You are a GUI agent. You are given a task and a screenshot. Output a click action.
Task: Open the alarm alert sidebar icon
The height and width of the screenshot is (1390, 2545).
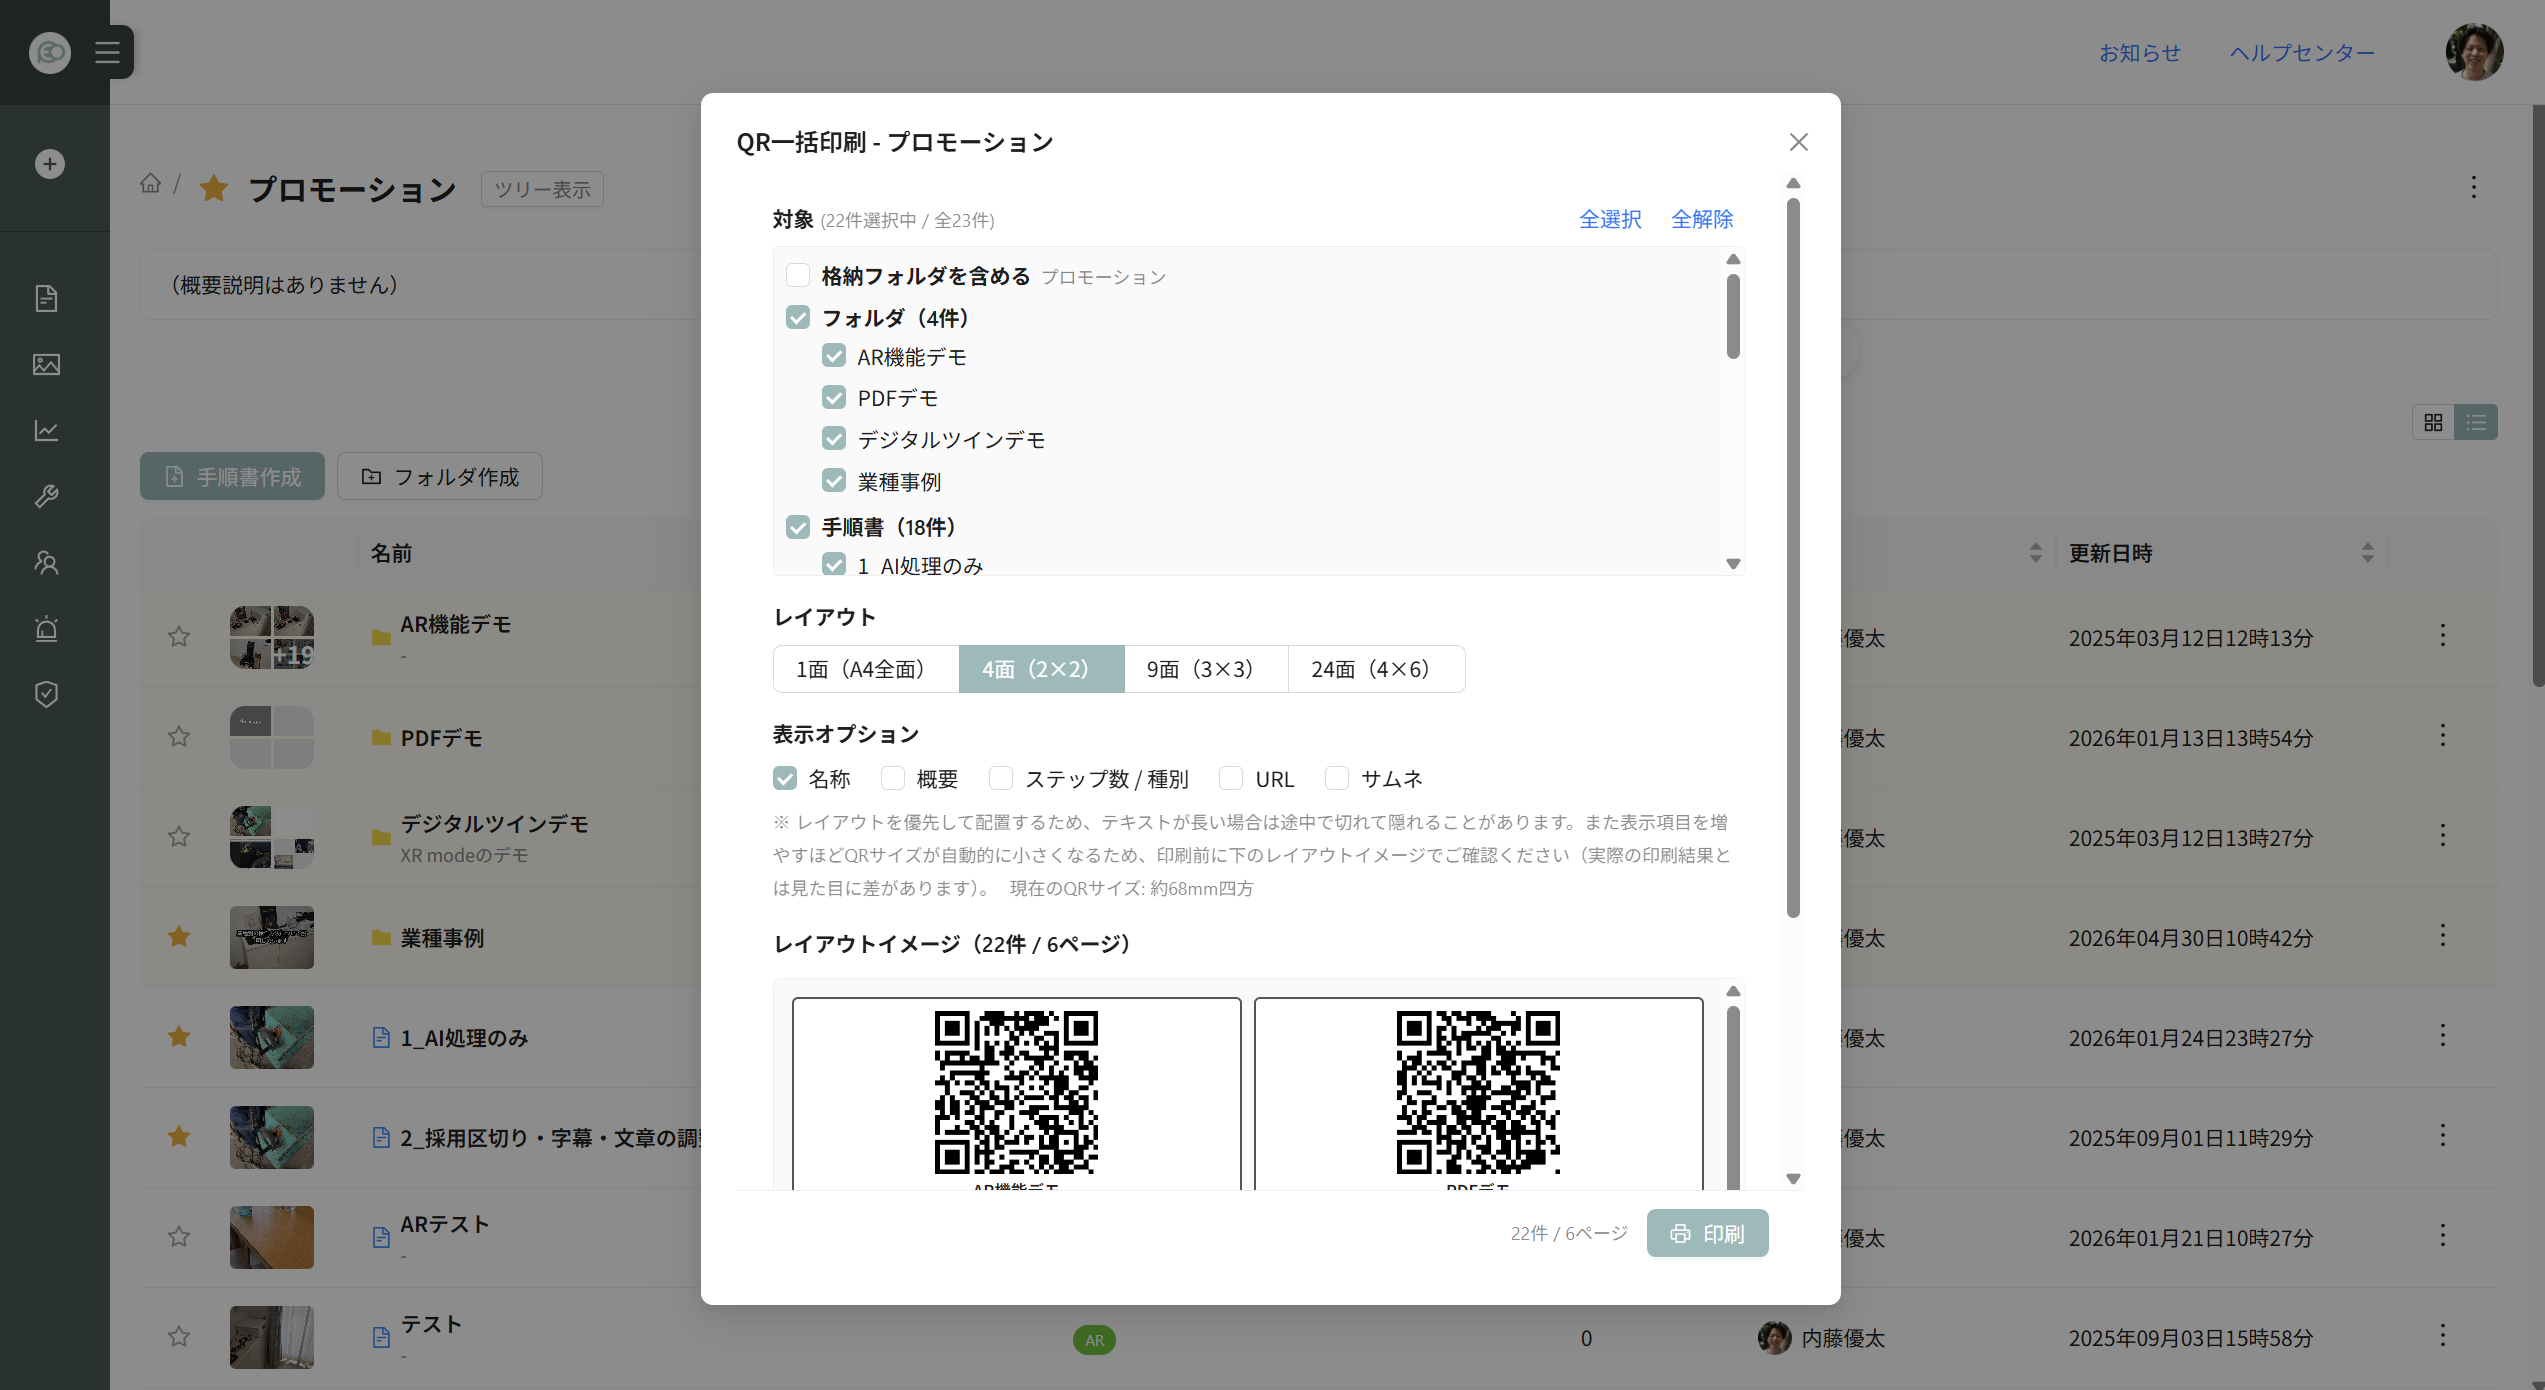tap(47, 628)
